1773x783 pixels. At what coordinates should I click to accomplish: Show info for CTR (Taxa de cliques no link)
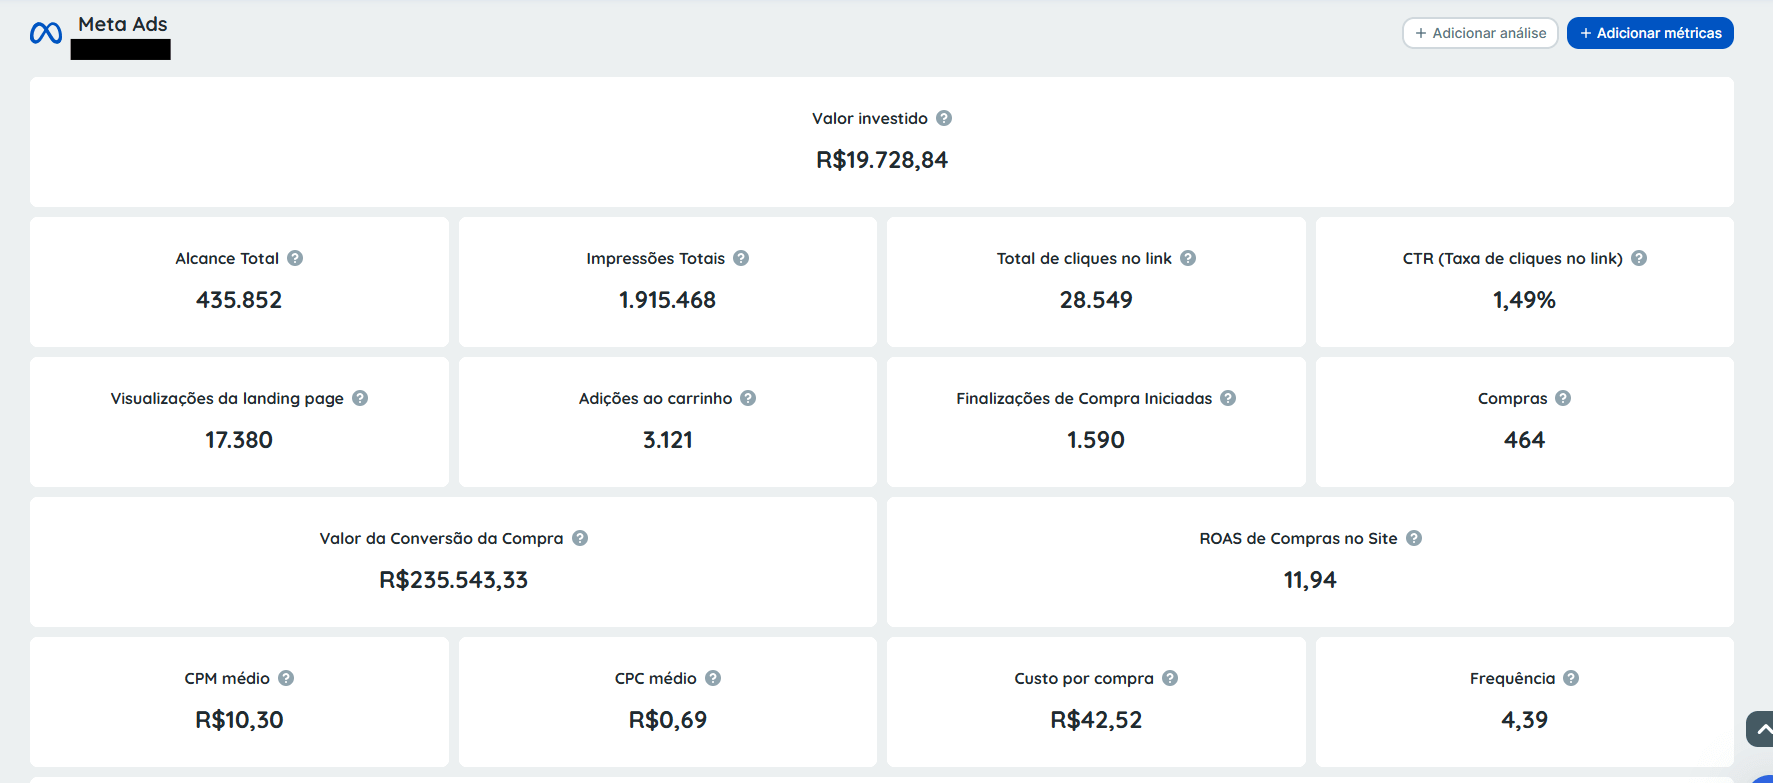coord(1639,258)
